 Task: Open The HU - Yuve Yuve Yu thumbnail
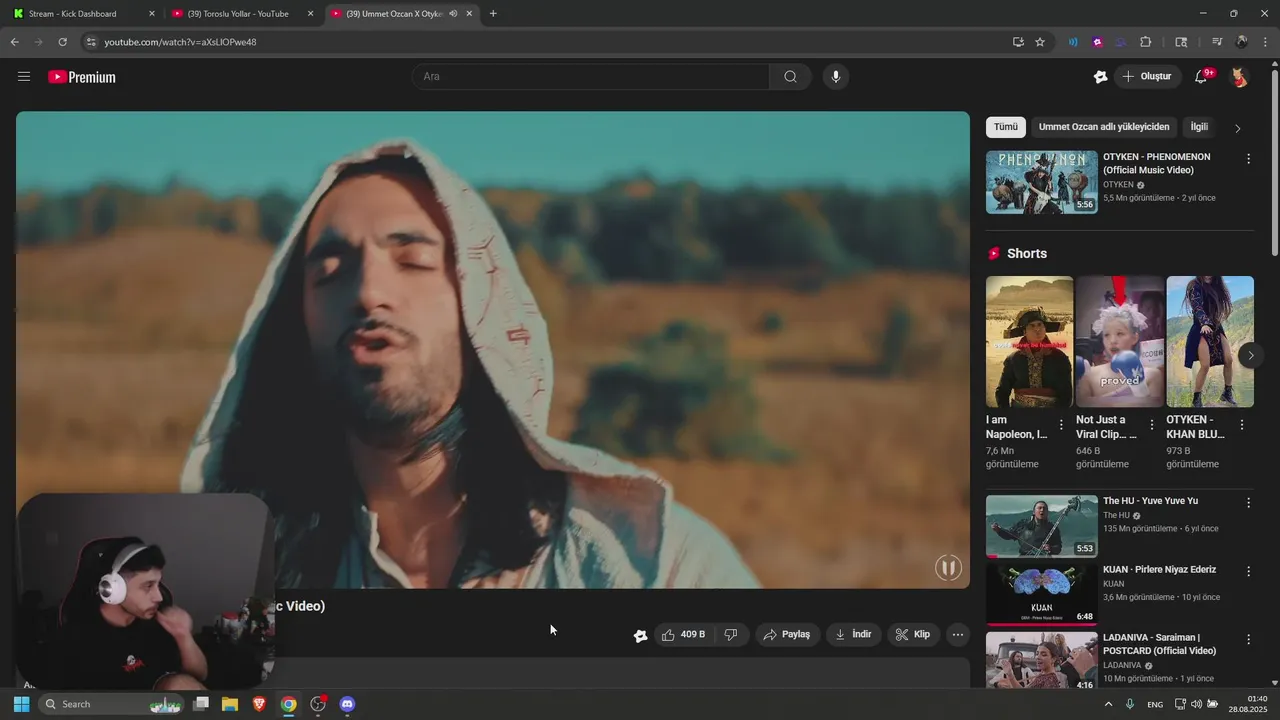click(x=1041, y=526)
